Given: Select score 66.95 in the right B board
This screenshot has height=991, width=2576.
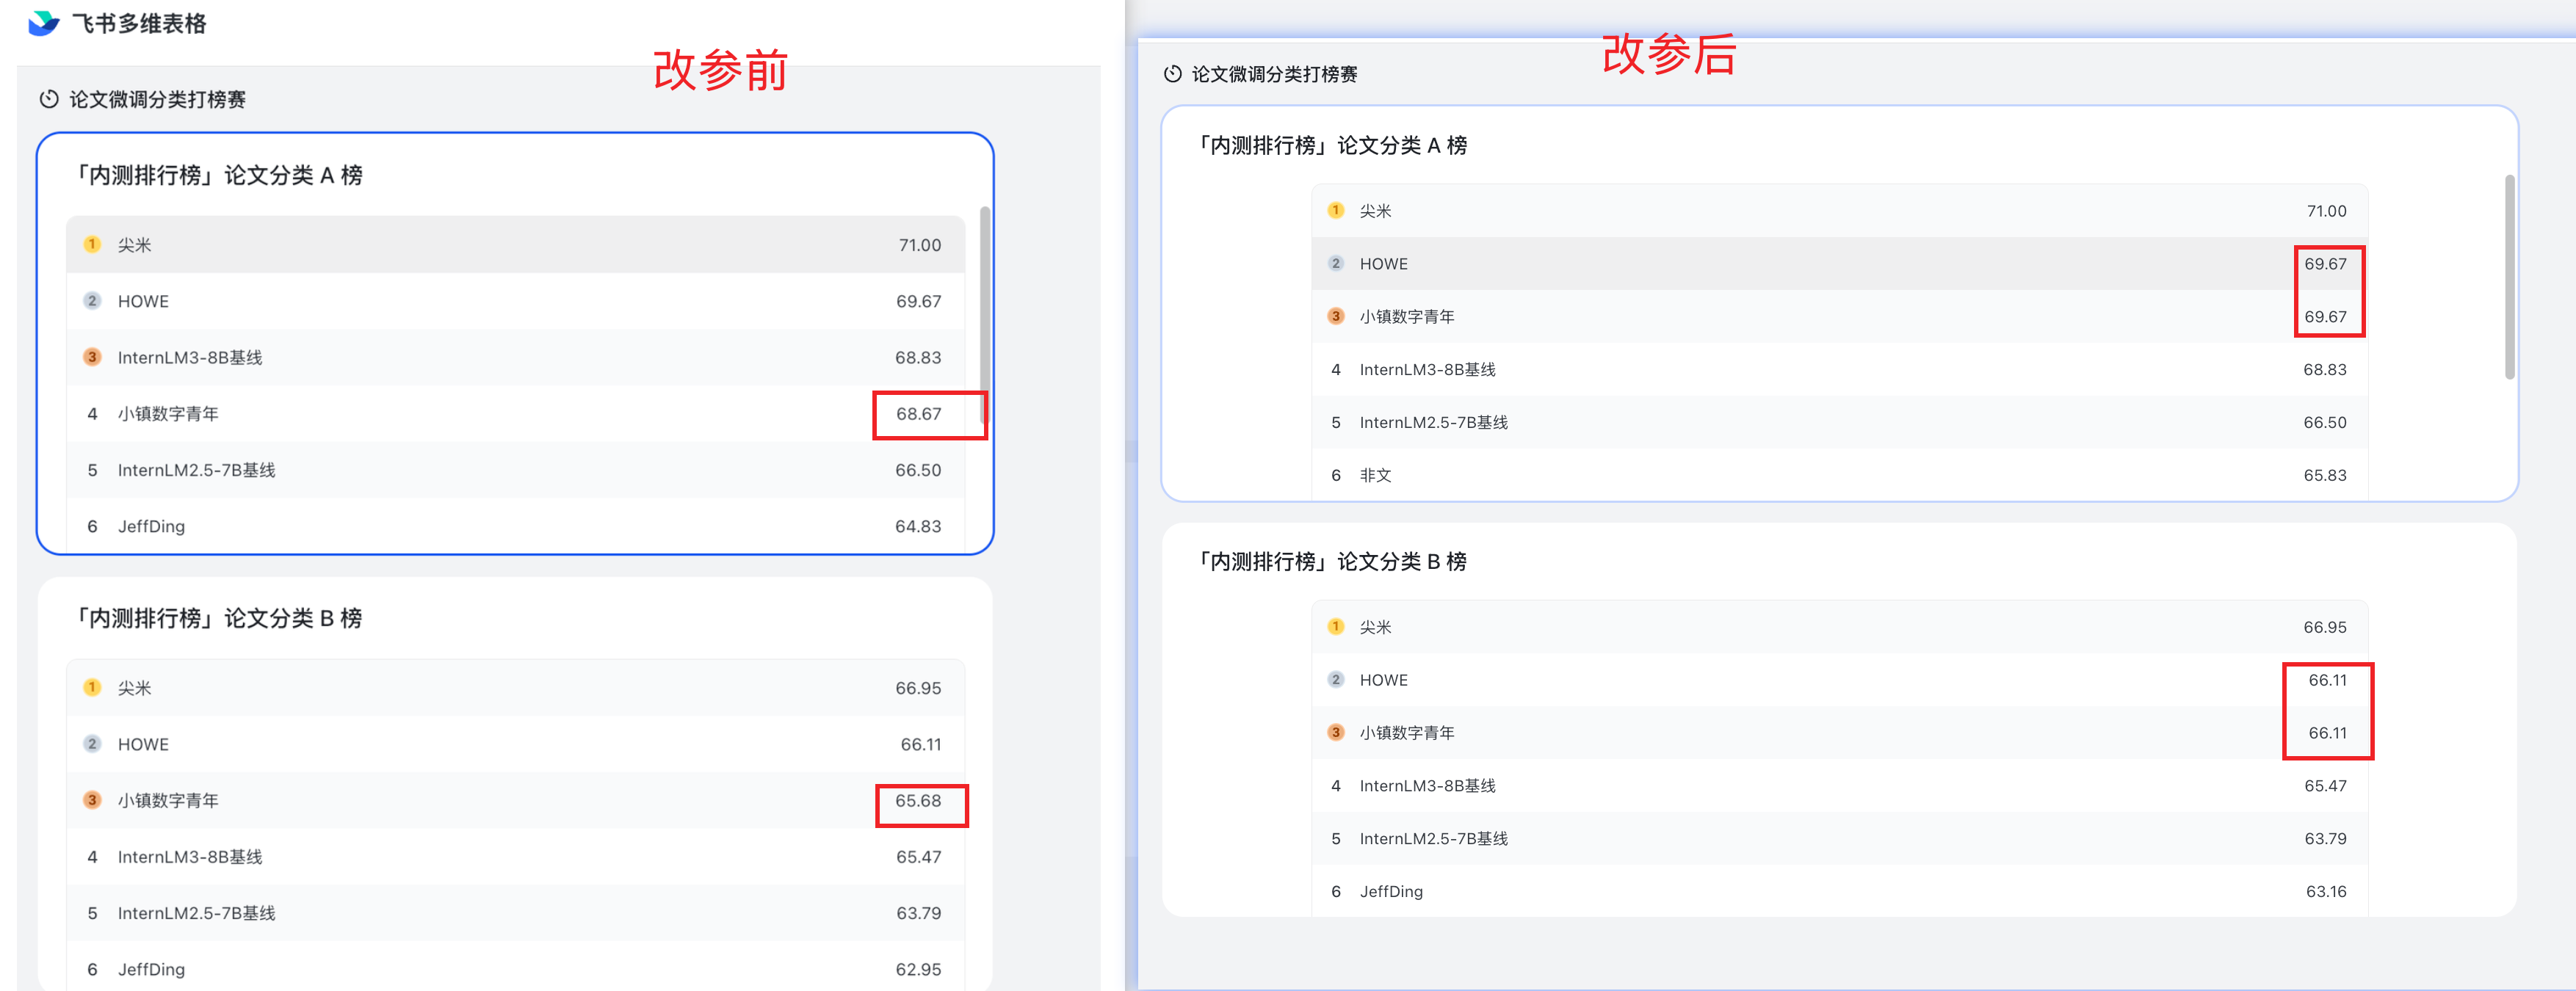Looking at the screenshot, I should [x=2325, y=627].
